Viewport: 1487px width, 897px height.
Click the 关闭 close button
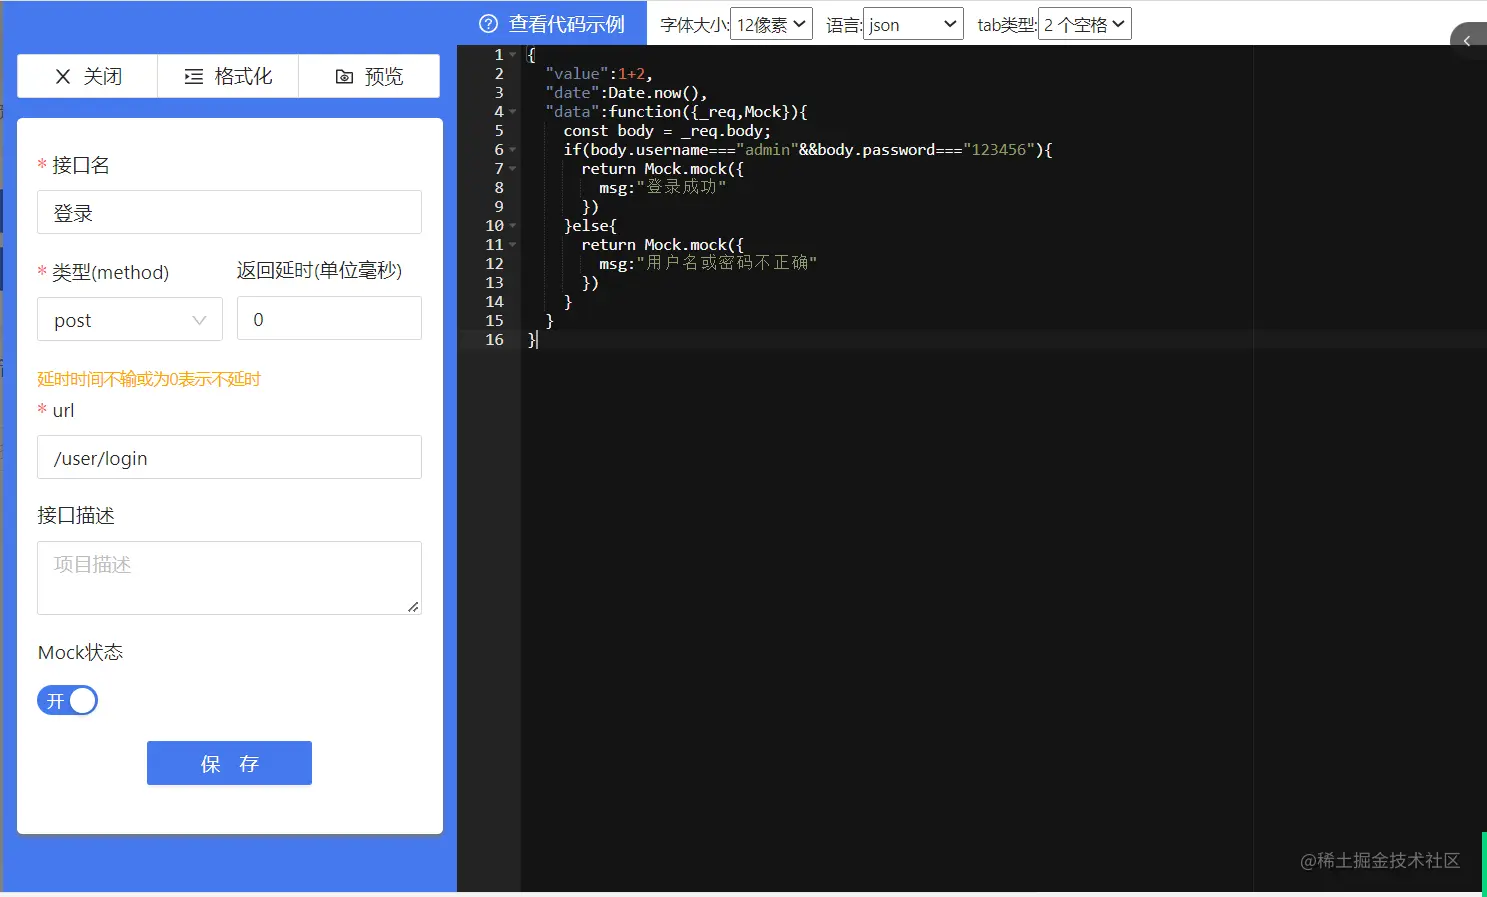[x=88, y=76]
